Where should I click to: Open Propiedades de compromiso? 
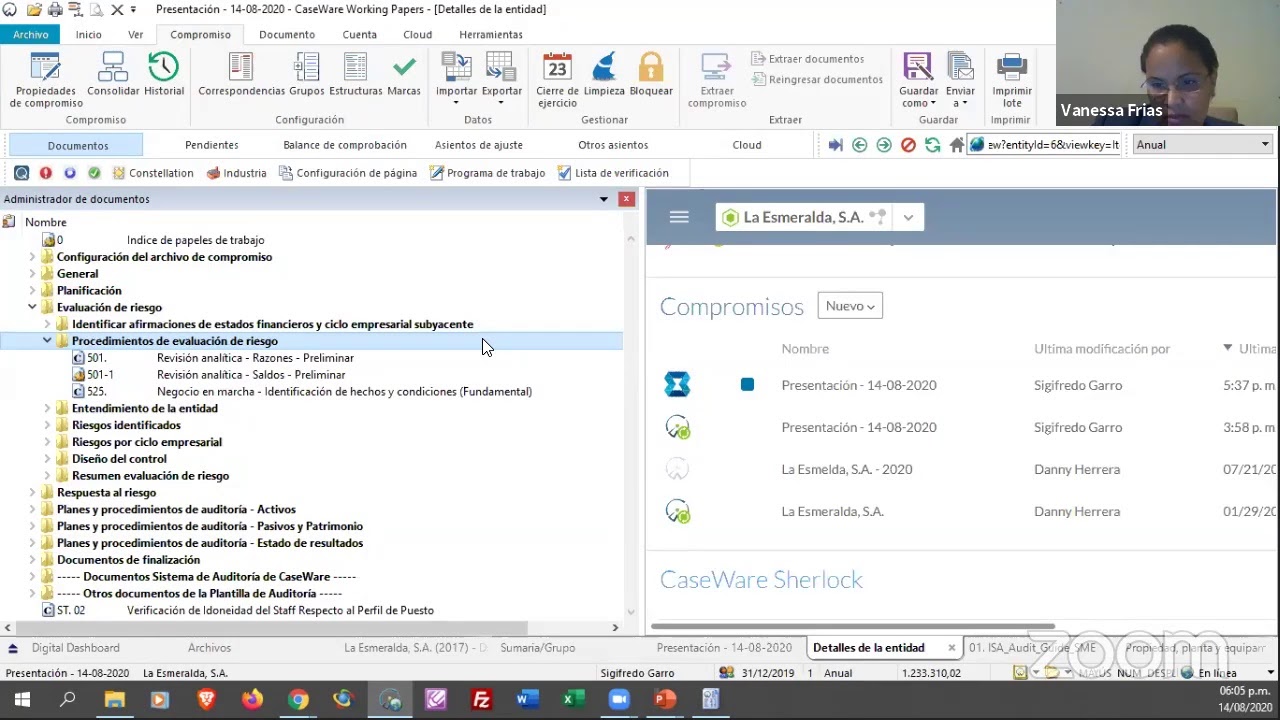(46, 80)
